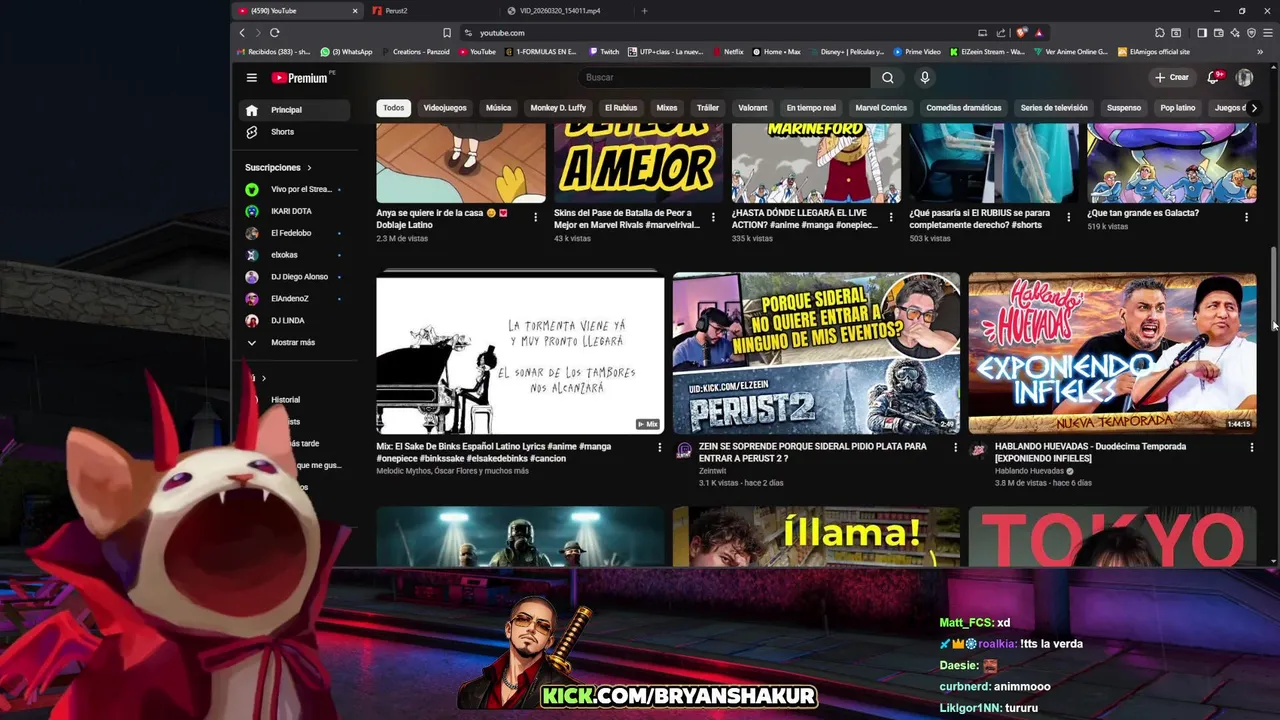Screen dimensions: 1280x720
Task: Open options menu for HABLANDO HUEVADAS video
Action: pyautogui.click(x=1251, y=448)
